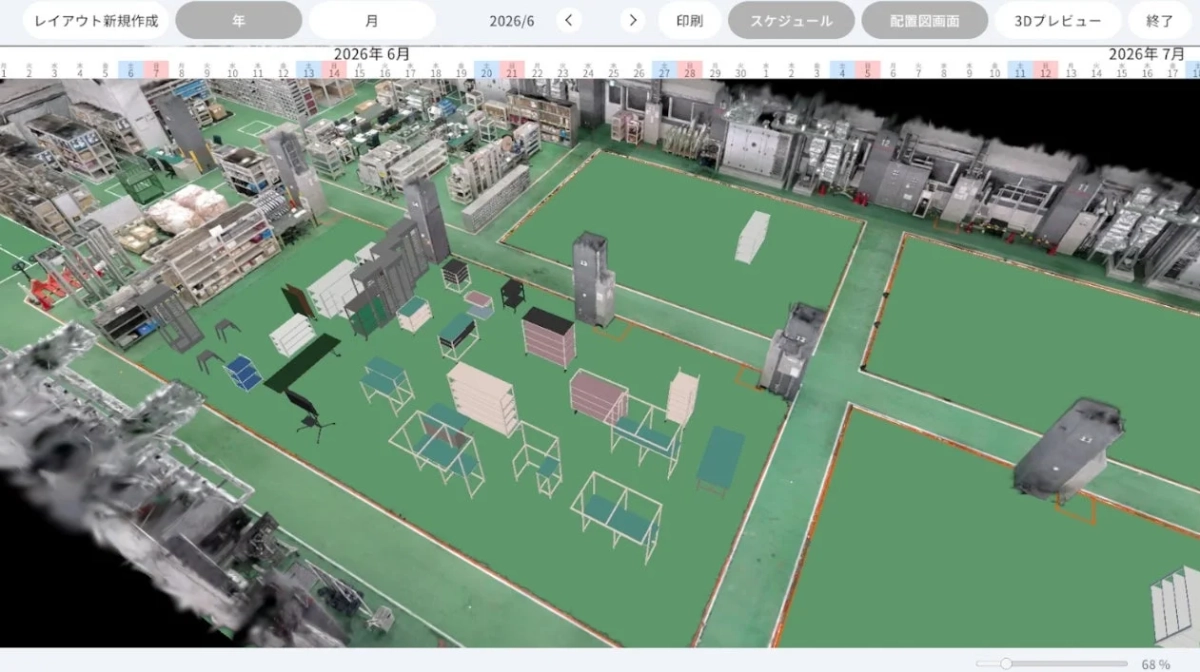Click the 68 % zoom value
This screenshot has width=1200, height=672.
1155,664
